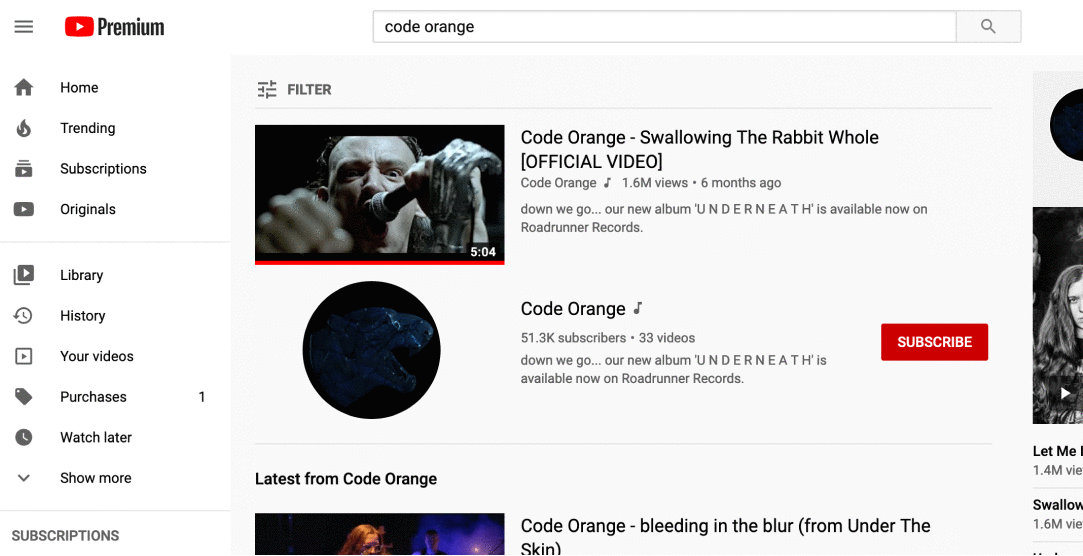This screenshot has height=556, width=1083.
Task: Click the Home house icon
Action: click(x=23, y=88)
